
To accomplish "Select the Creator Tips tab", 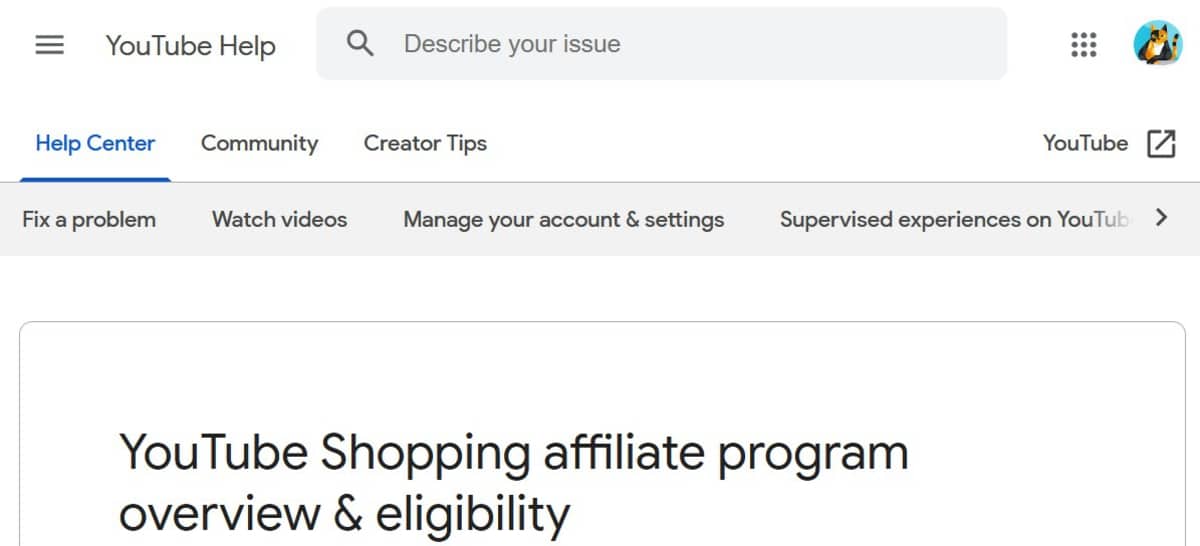I will (425, 143).
